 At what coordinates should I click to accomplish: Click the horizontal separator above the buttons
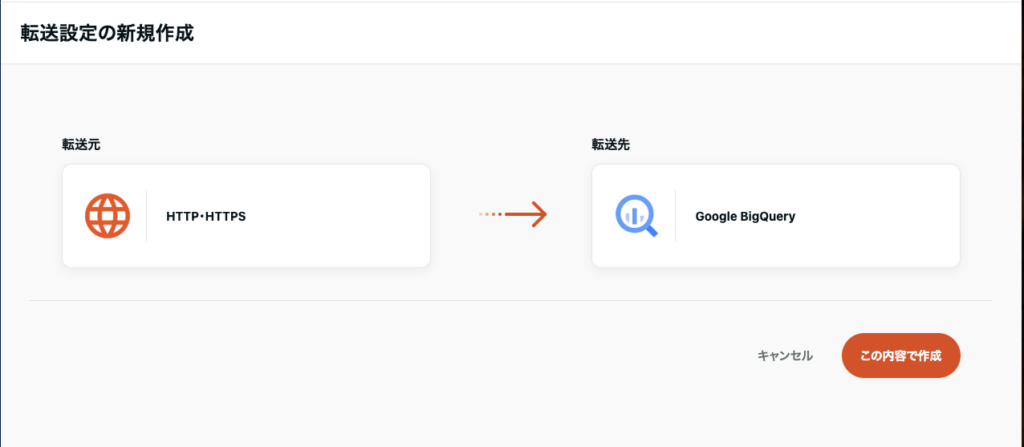tap(510, 300)
